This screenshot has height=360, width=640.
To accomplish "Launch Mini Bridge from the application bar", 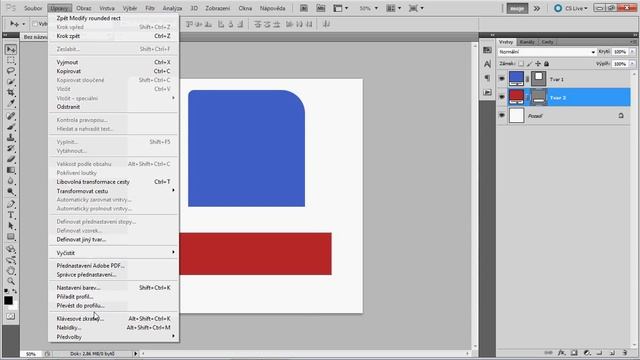I will [321, 8].
